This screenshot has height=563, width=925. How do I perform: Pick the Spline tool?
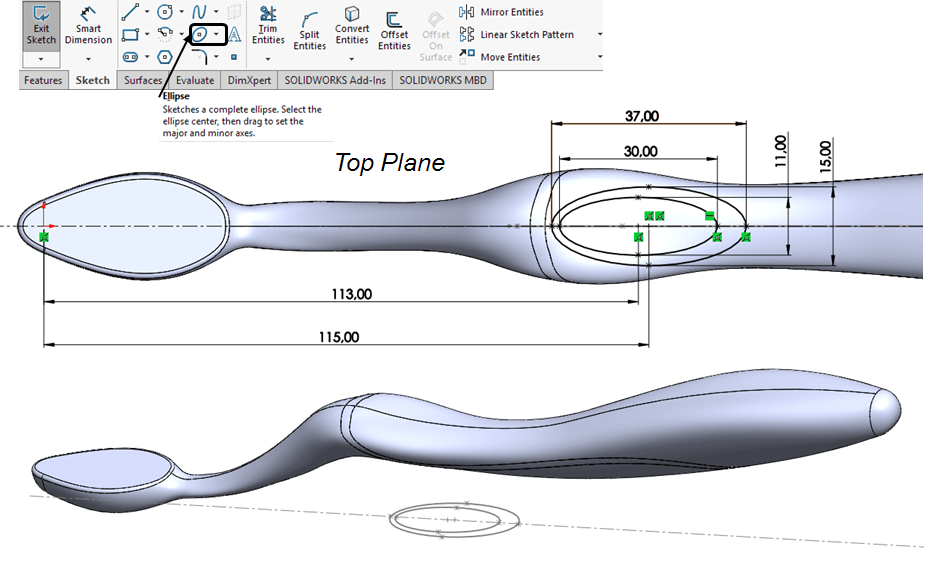(x=200, y=12)
